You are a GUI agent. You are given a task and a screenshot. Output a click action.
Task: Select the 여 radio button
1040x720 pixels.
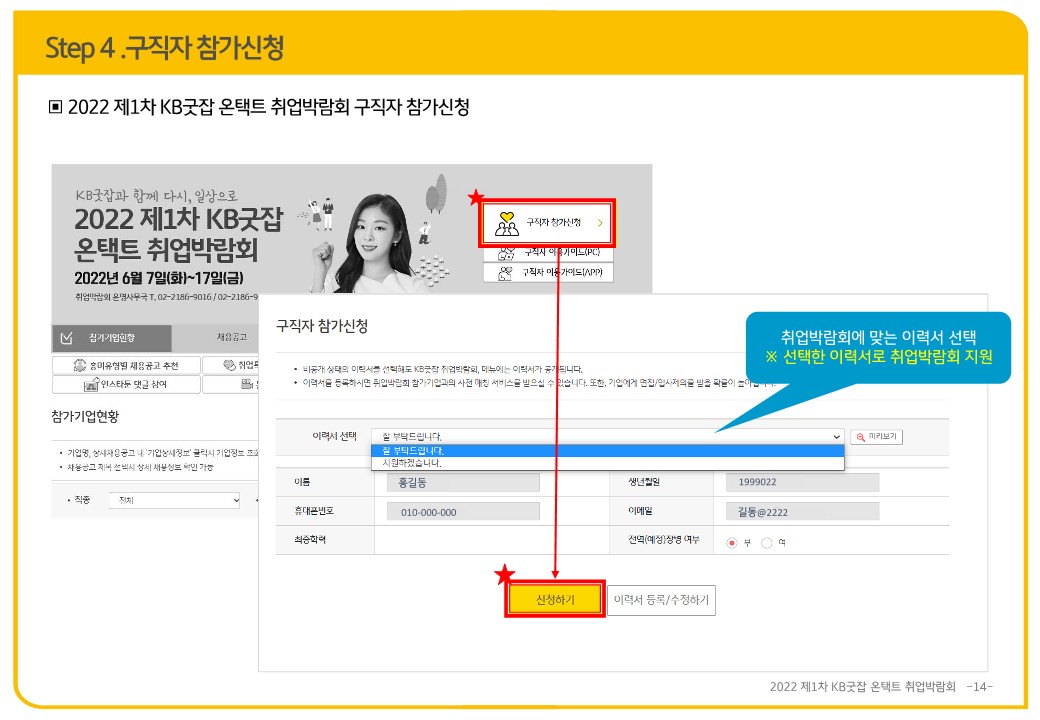[x=767, y=542]
